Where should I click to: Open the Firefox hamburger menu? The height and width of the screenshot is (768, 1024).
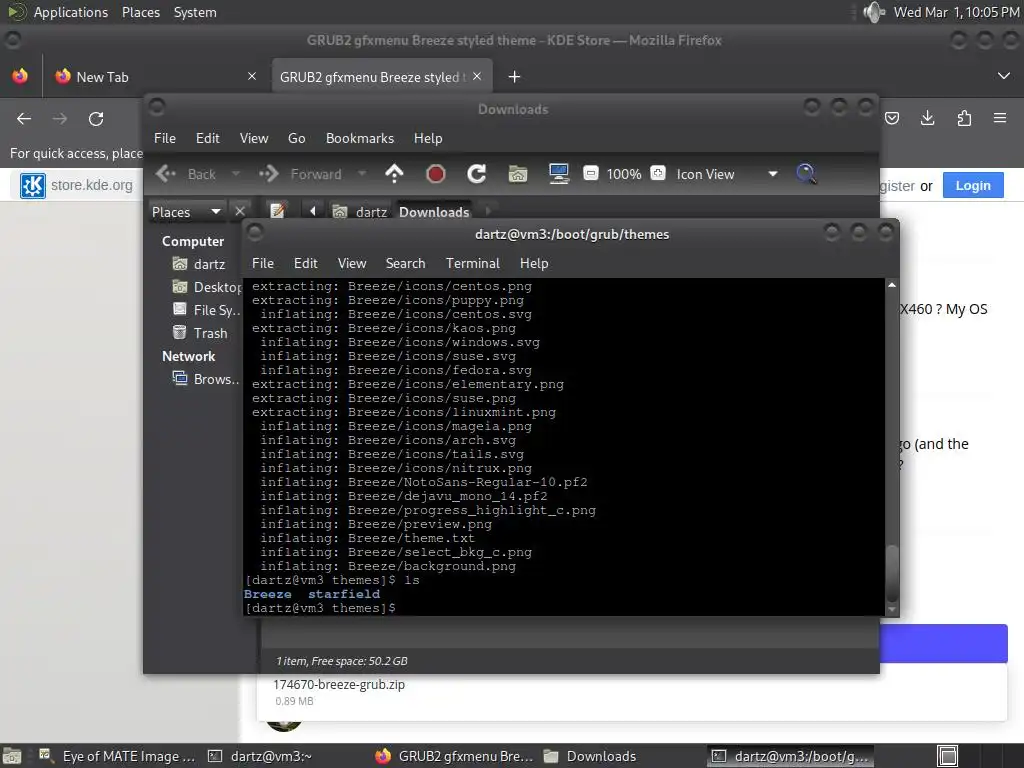tap(1000, 118)
